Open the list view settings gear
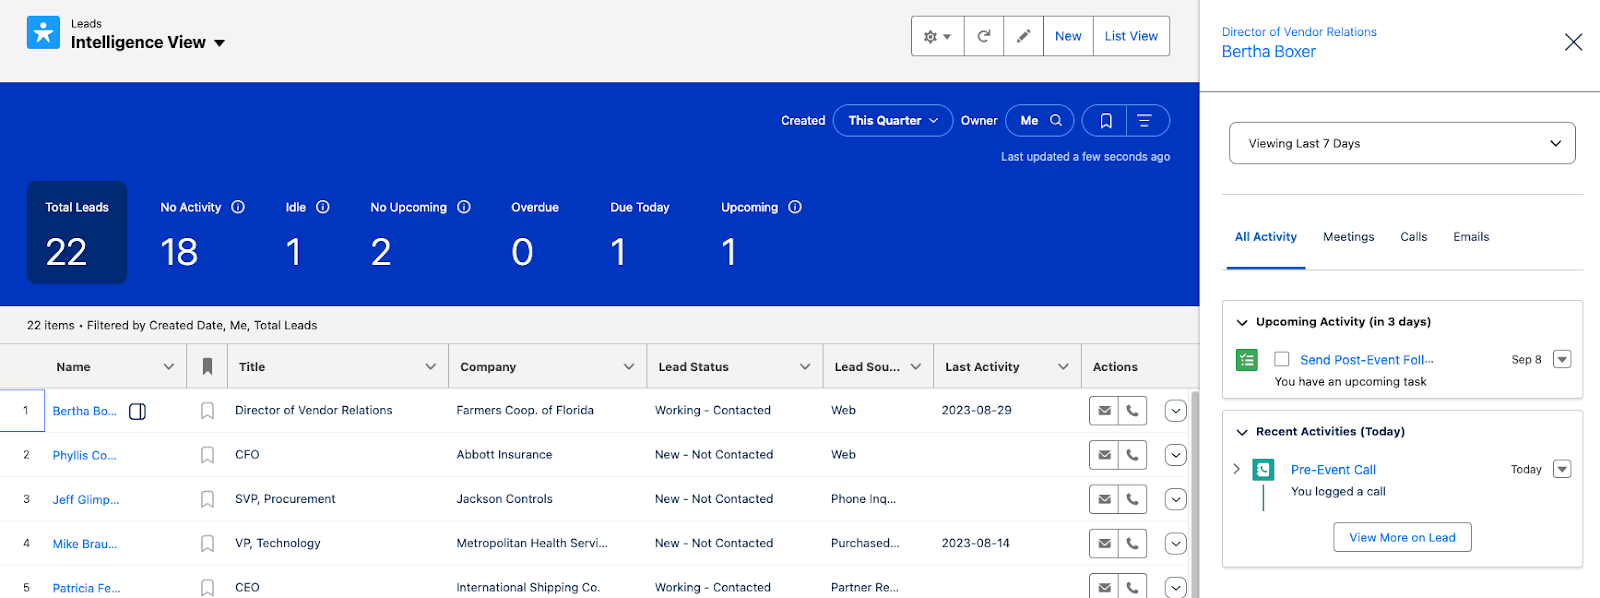This screenshot has width=1600, height=598. tap(937, 36)
